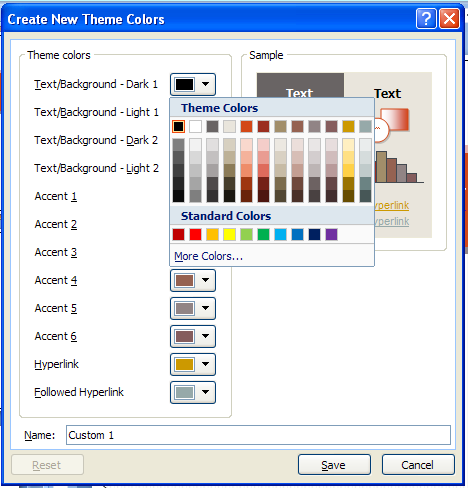Open the Followed Hyperlink color dropdown

click(x=193, y=392)
